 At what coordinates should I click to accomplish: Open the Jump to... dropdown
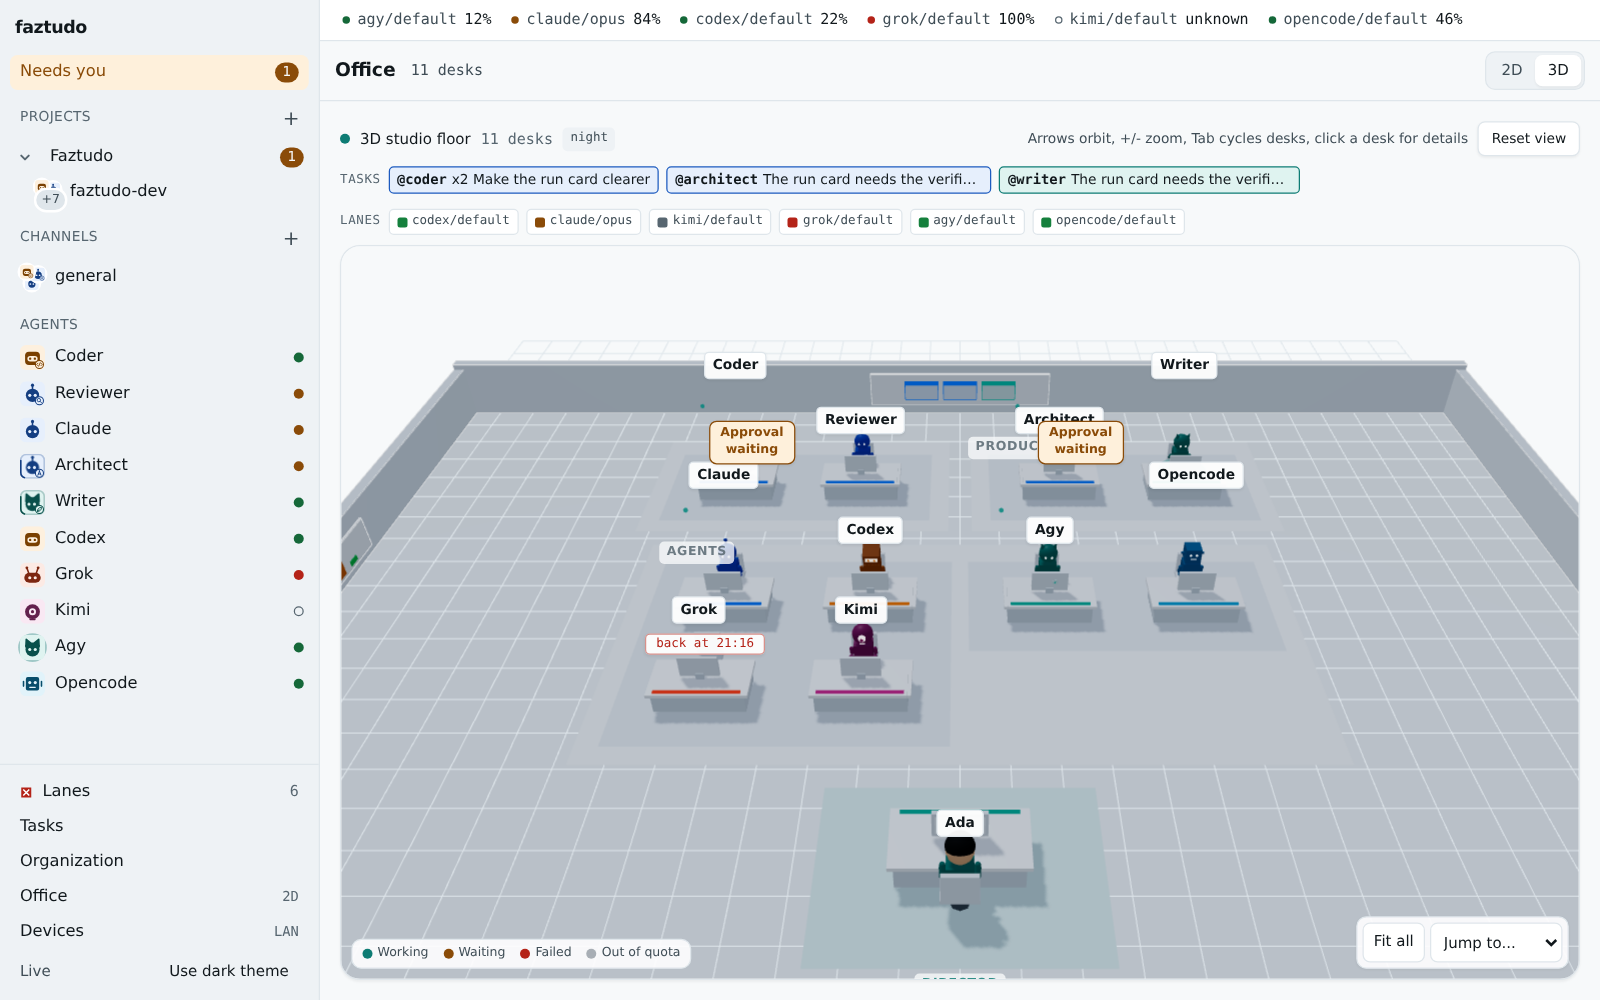pos(1496,943)
